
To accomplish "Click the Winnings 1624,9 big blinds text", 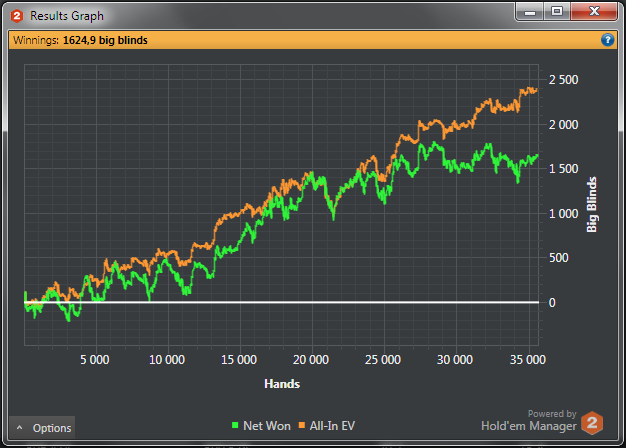I will point(80,40).
